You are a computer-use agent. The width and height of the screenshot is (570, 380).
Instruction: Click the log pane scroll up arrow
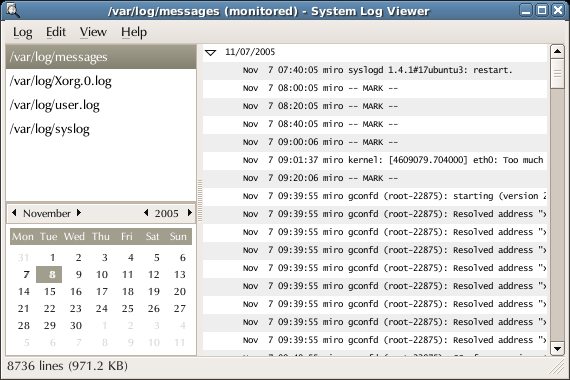557,51
